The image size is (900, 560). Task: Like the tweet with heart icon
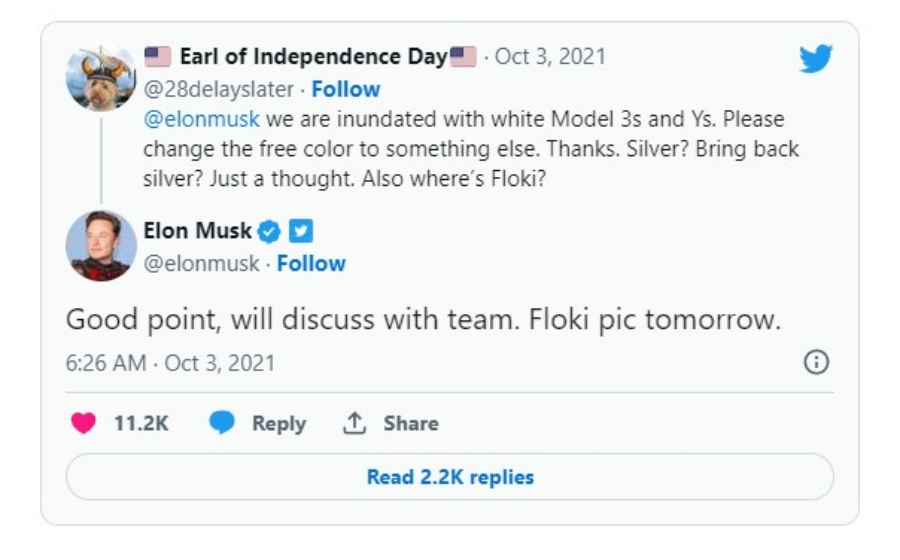(x=83, y=423)
